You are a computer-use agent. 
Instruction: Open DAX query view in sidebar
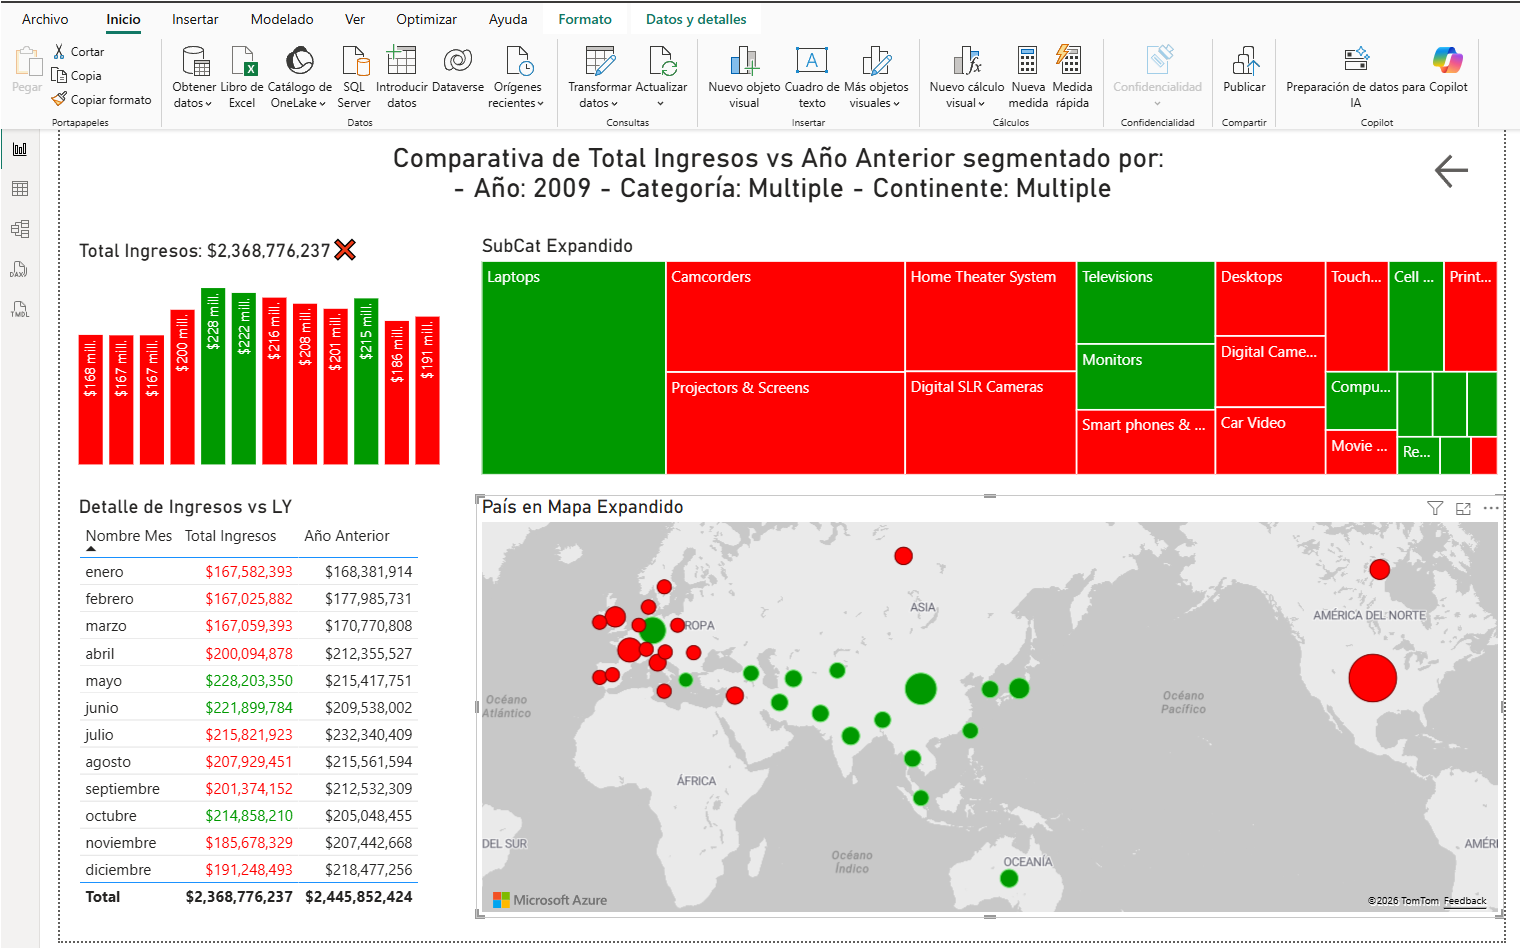pos(20,269)
